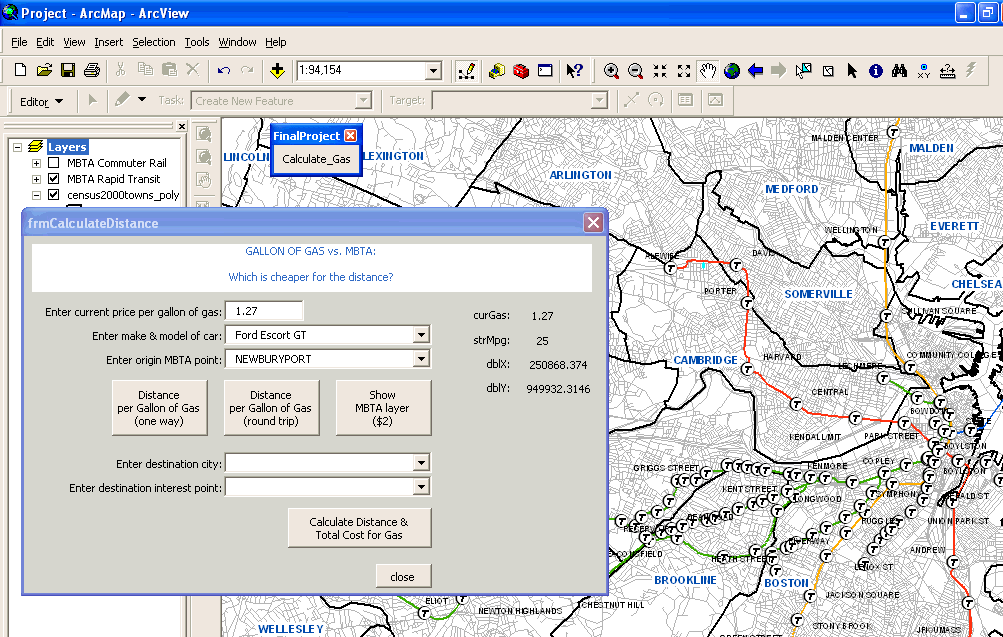Open the destination city dropdown
1003x637 pixels.
(421, 462)
